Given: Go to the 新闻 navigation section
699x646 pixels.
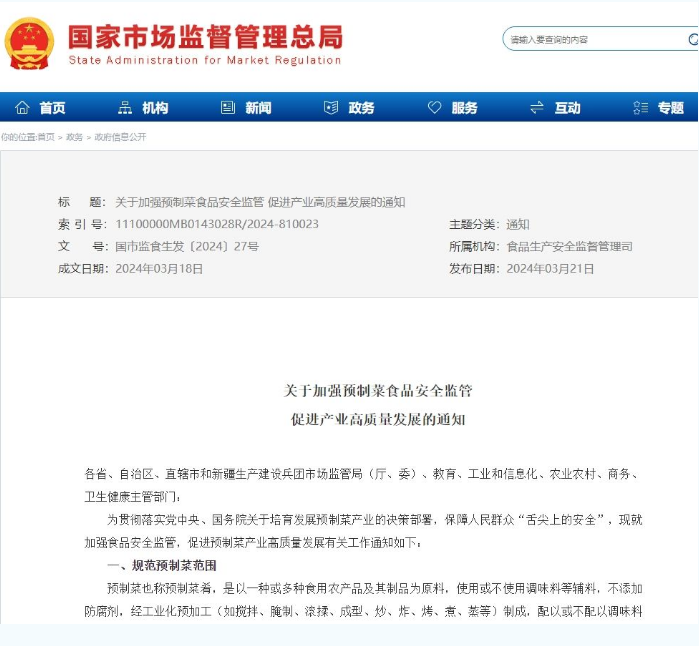Looking at the screenshot, I should (259, 108).
